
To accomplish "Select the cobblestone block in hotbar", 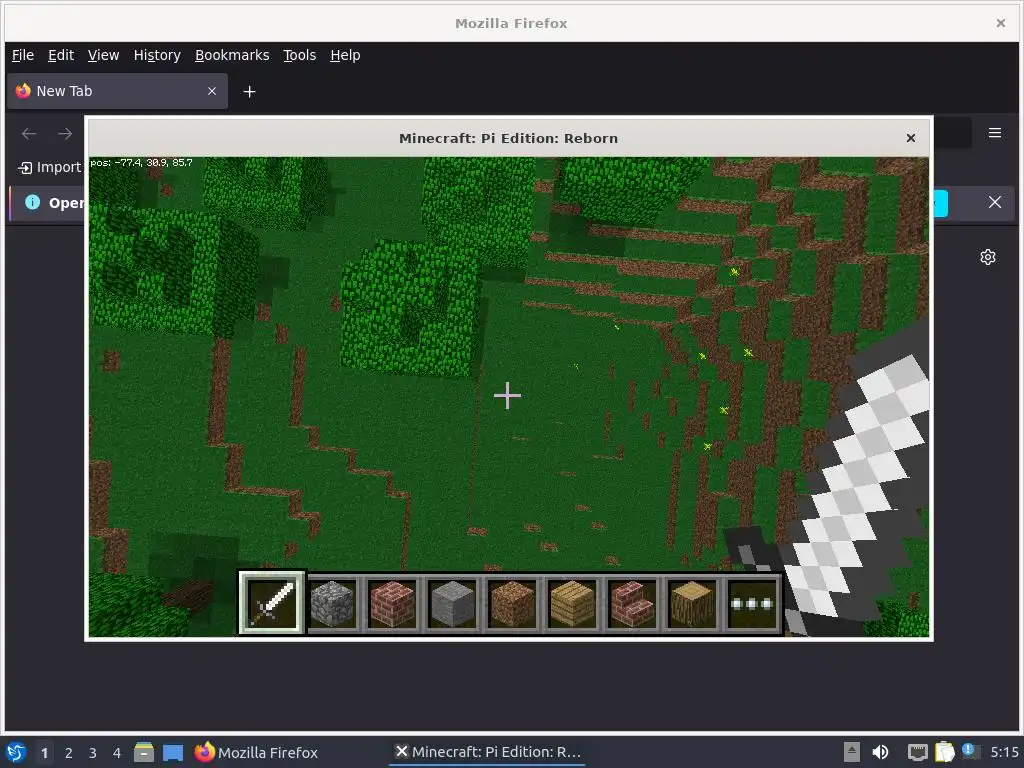I will pos(332,603).
